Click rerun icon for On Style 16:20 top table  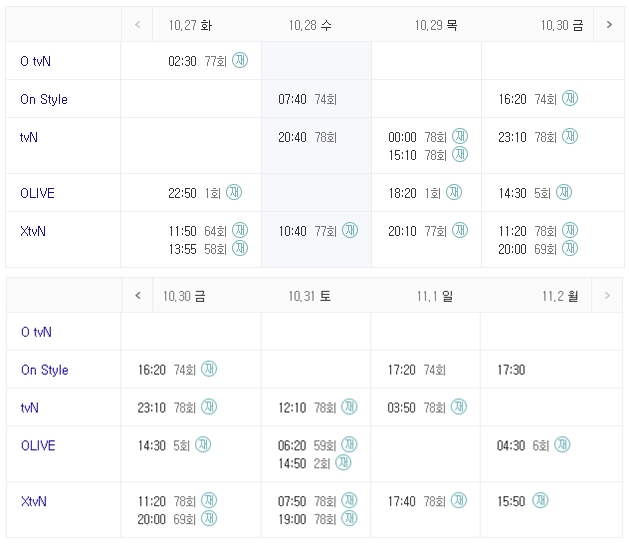(570, 98)
